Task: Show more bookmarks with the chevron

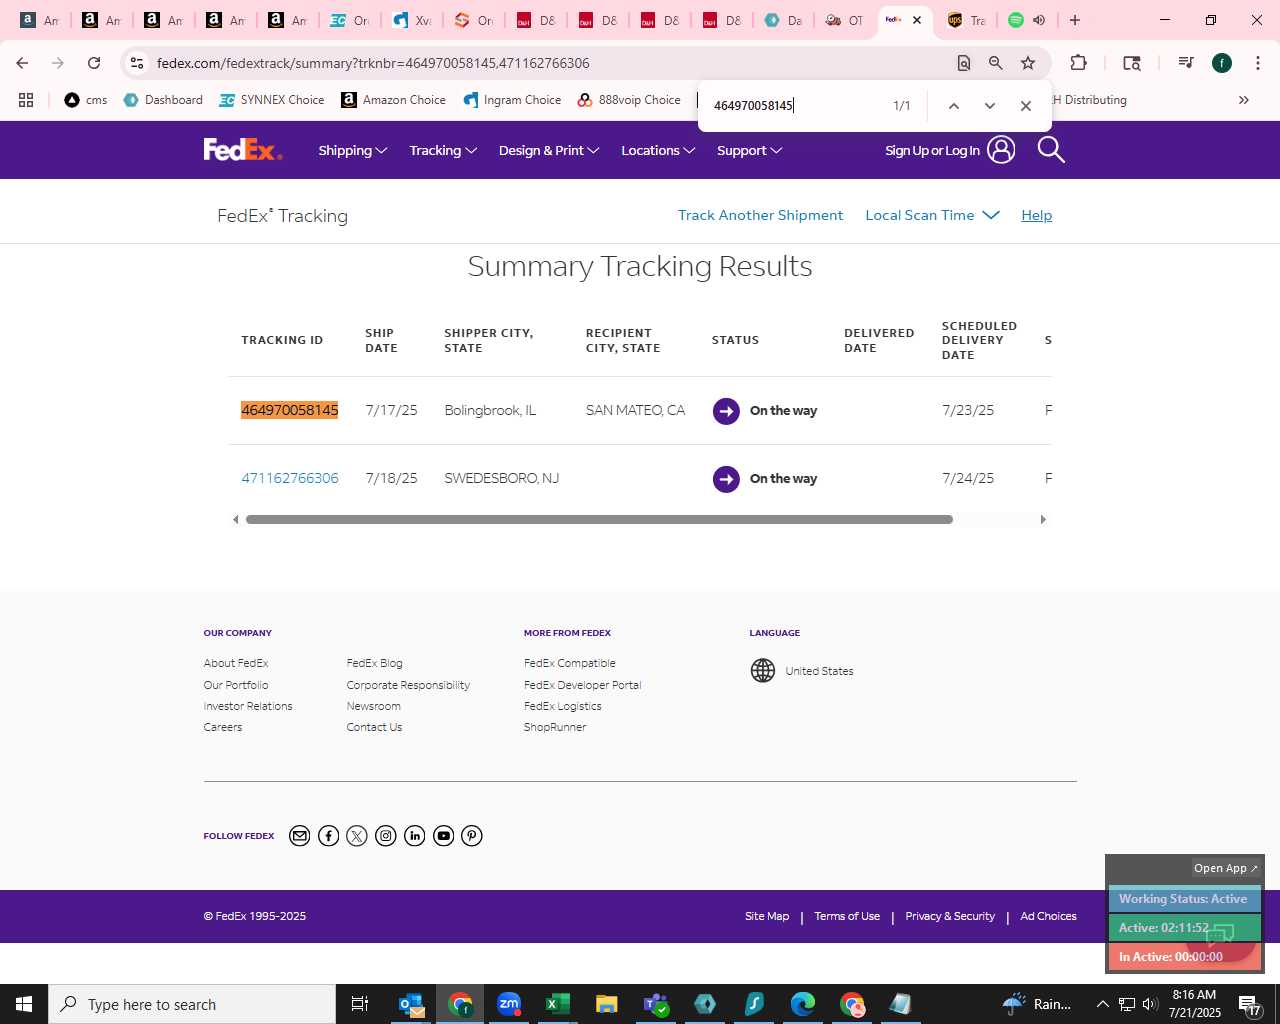Action: coord(1244,100)
